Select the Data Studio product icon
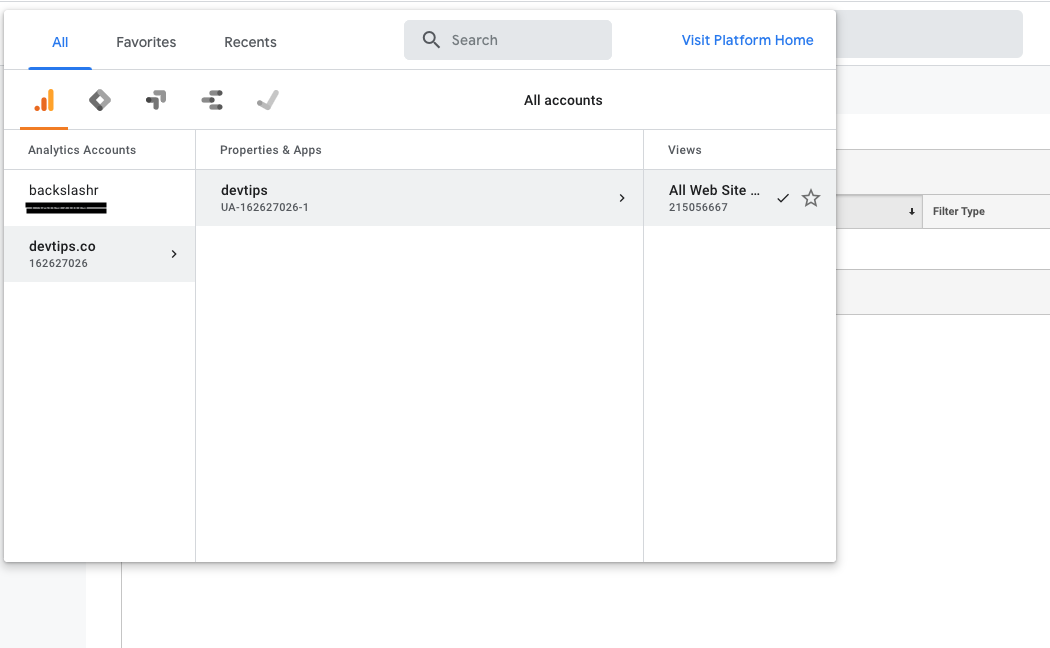1050x648 pixels. point(212,100)
